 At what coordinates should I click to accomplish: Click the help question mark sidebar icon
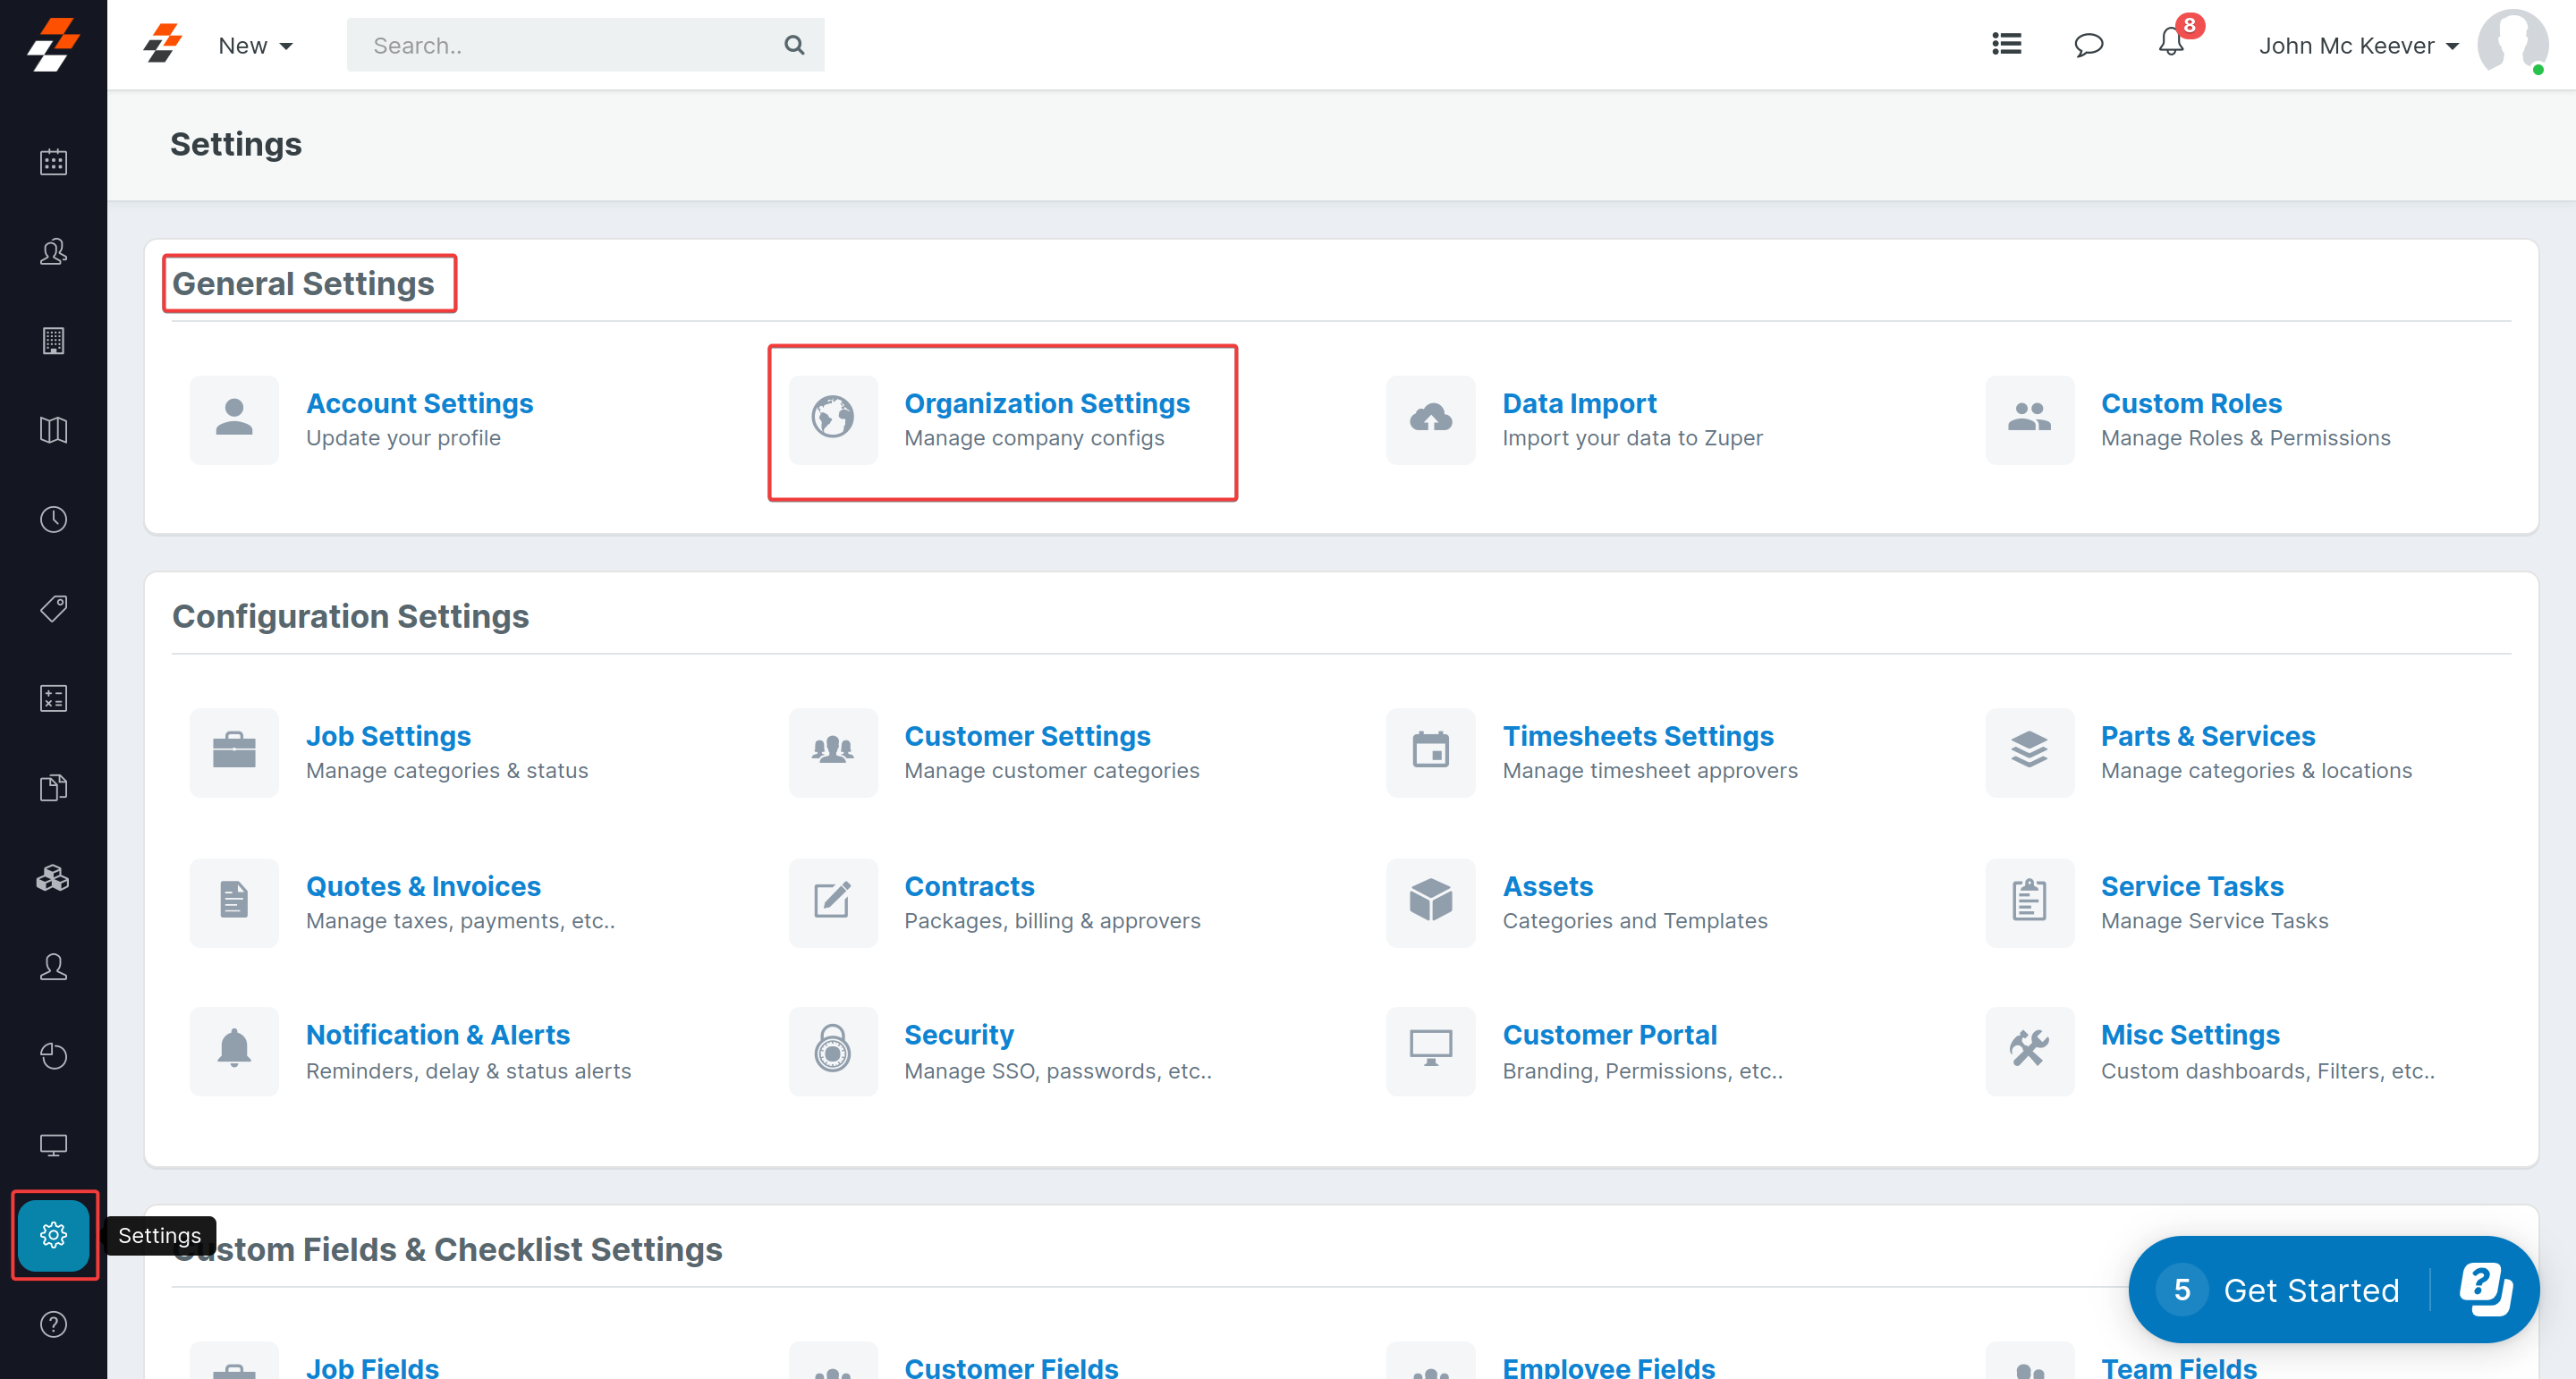point(53,1324)
